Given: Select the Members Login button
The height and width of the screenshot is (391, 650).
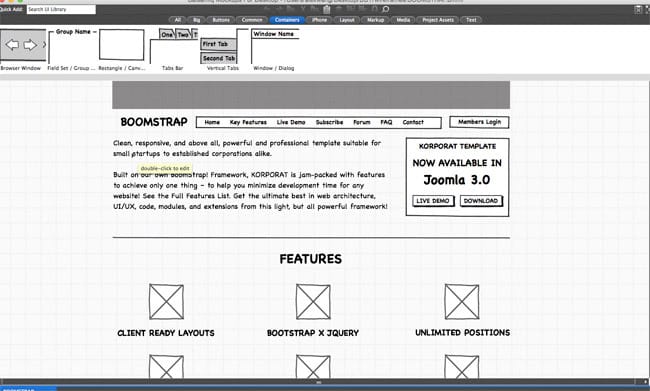Looking at the screenshot, I should (x=479, y=122).
